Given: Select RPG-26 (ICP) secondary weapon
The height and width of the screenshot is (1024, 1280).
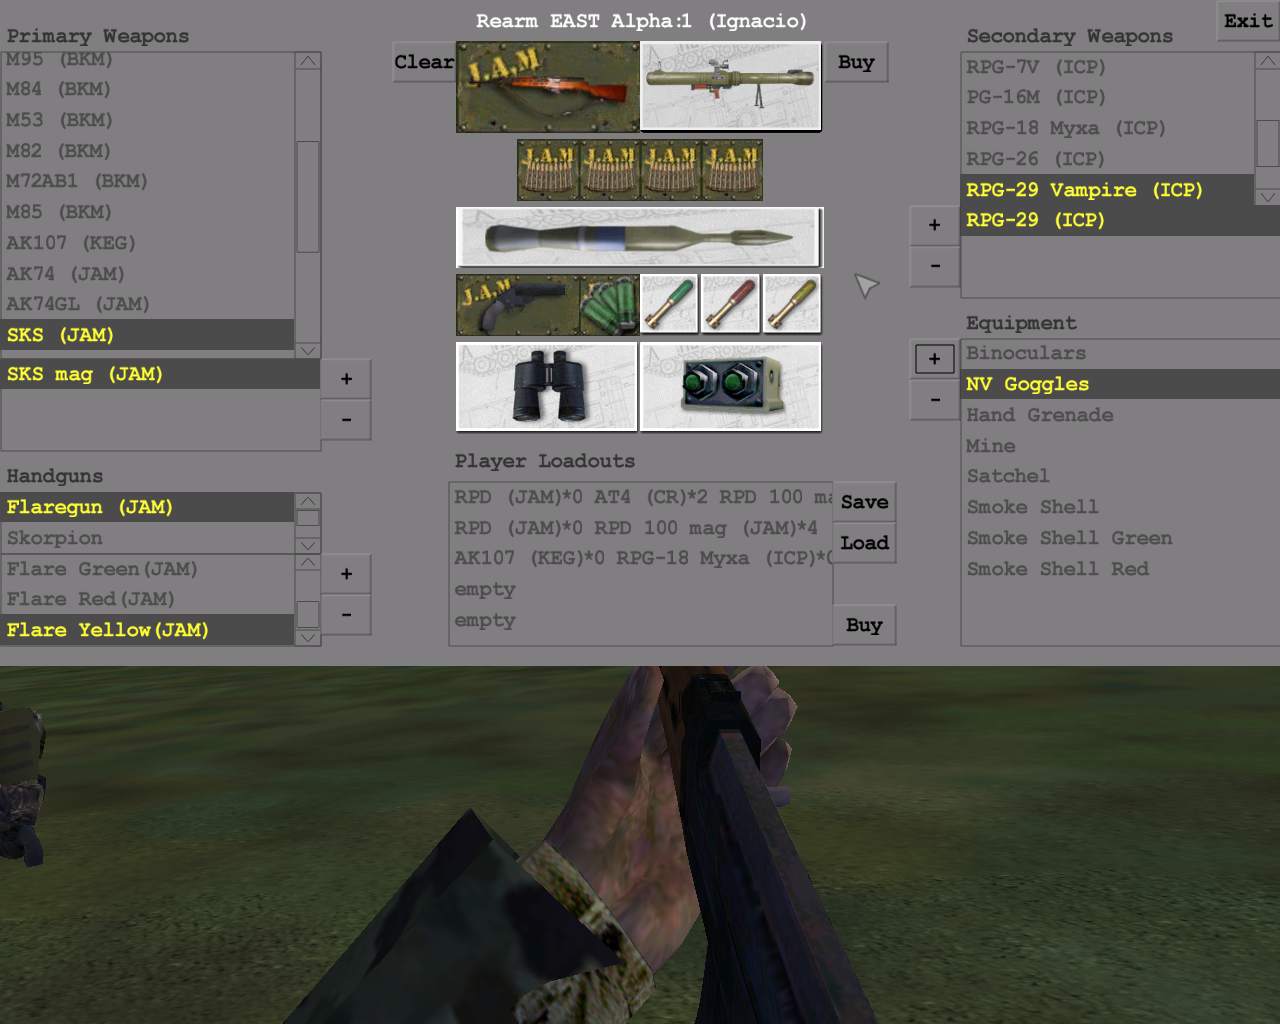Looking at the screenshot, I should tap(1107, 159).
